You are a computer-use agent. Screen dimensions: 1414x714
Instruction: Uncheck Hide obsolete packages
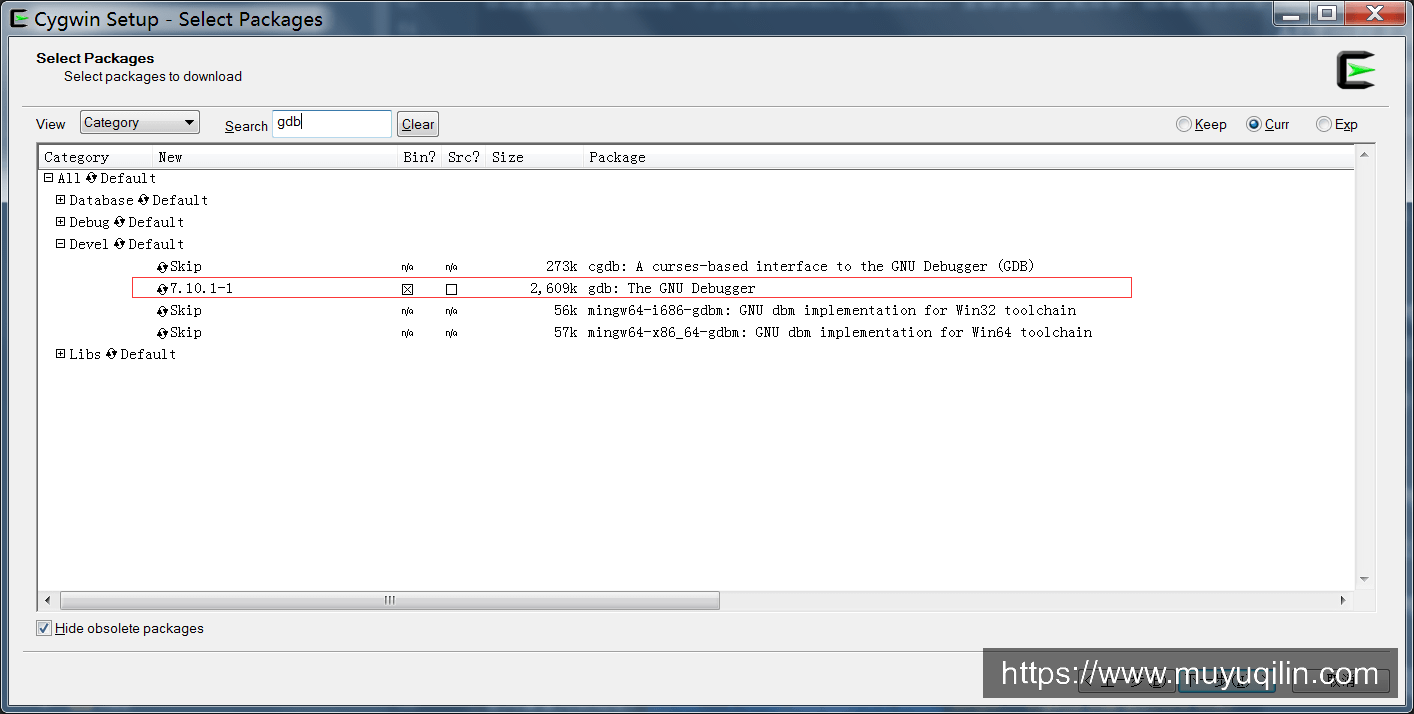tap(44, 628)
